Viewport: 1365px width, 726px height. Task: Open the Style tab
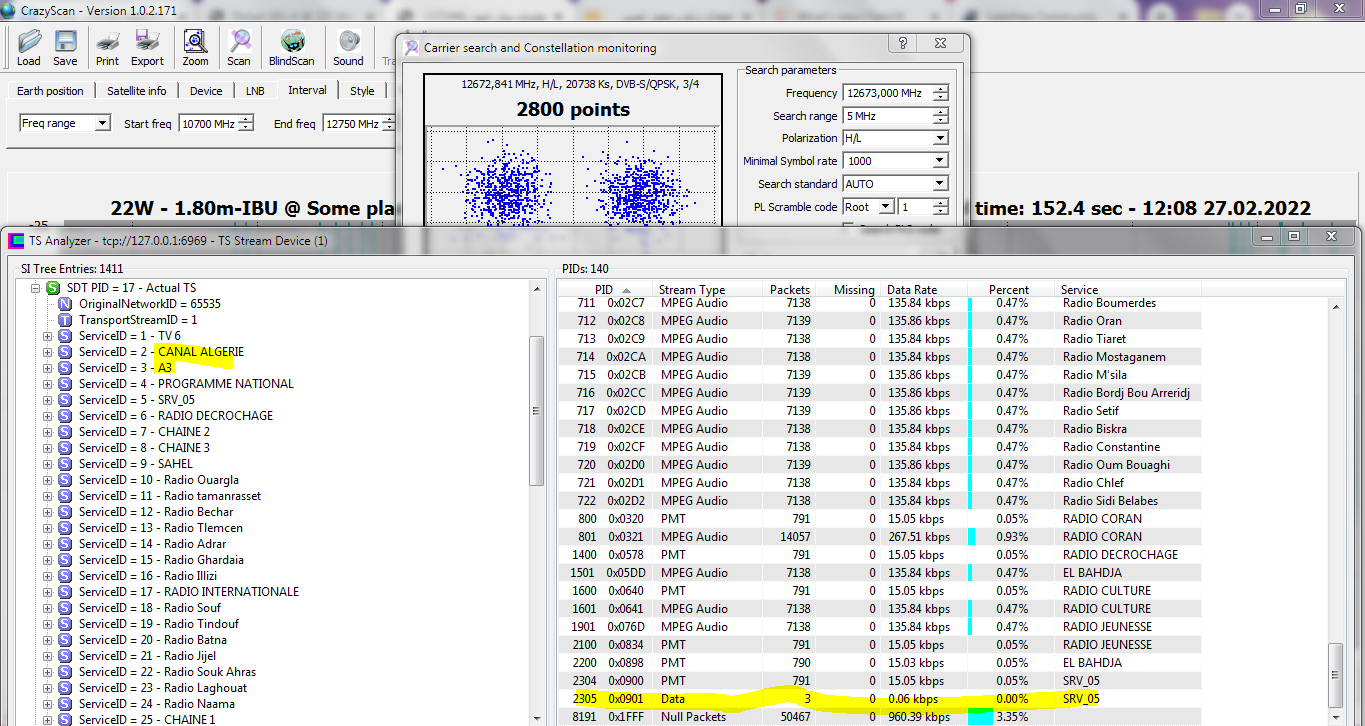362,91
